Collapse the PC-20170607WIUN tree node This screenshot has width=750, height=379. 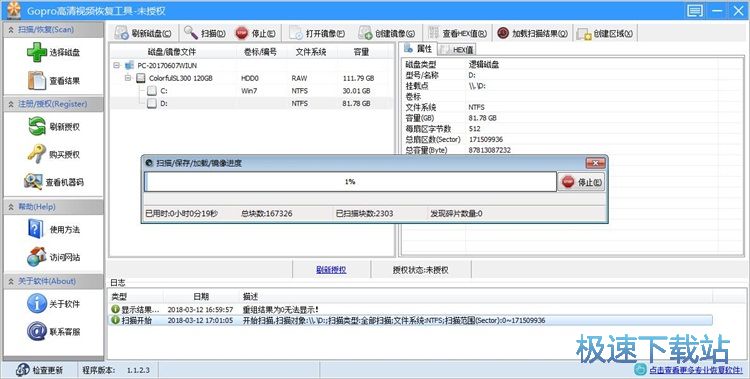(x=117, y=65)
